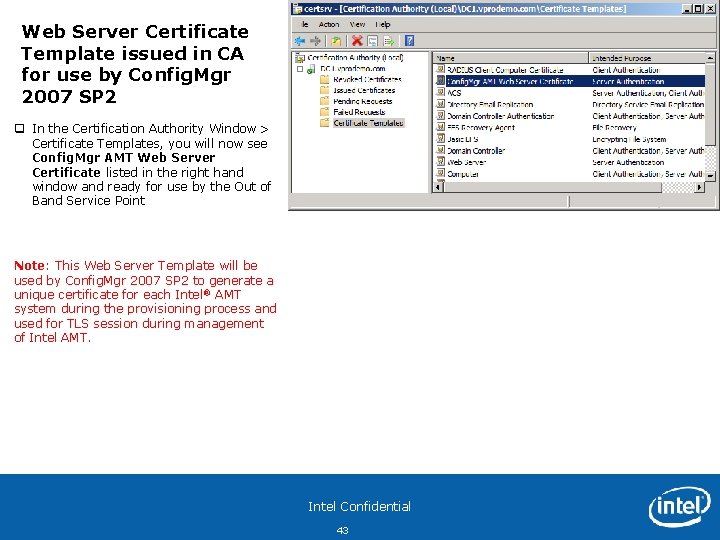Click the Directory Email Replication template icon
Viewport: 720px width, 540px height.
click(x=440, y=104)
